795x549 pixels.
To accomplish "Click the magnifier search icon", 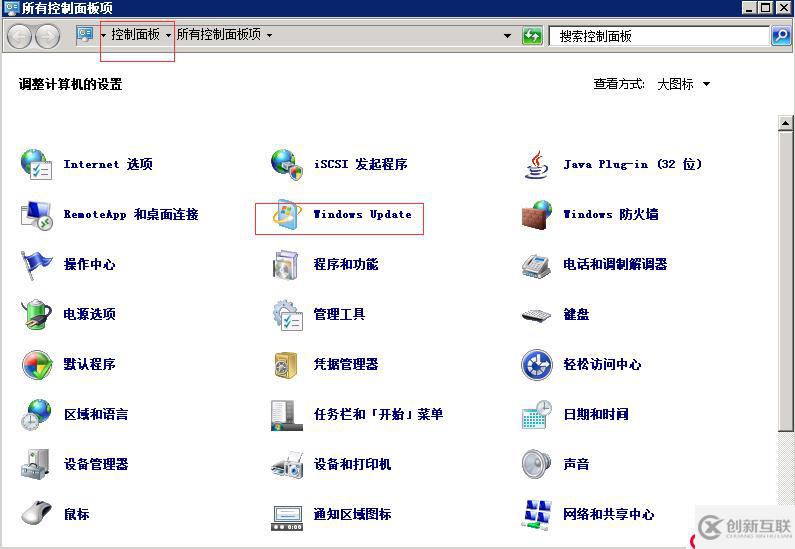I will click(781, 35).
